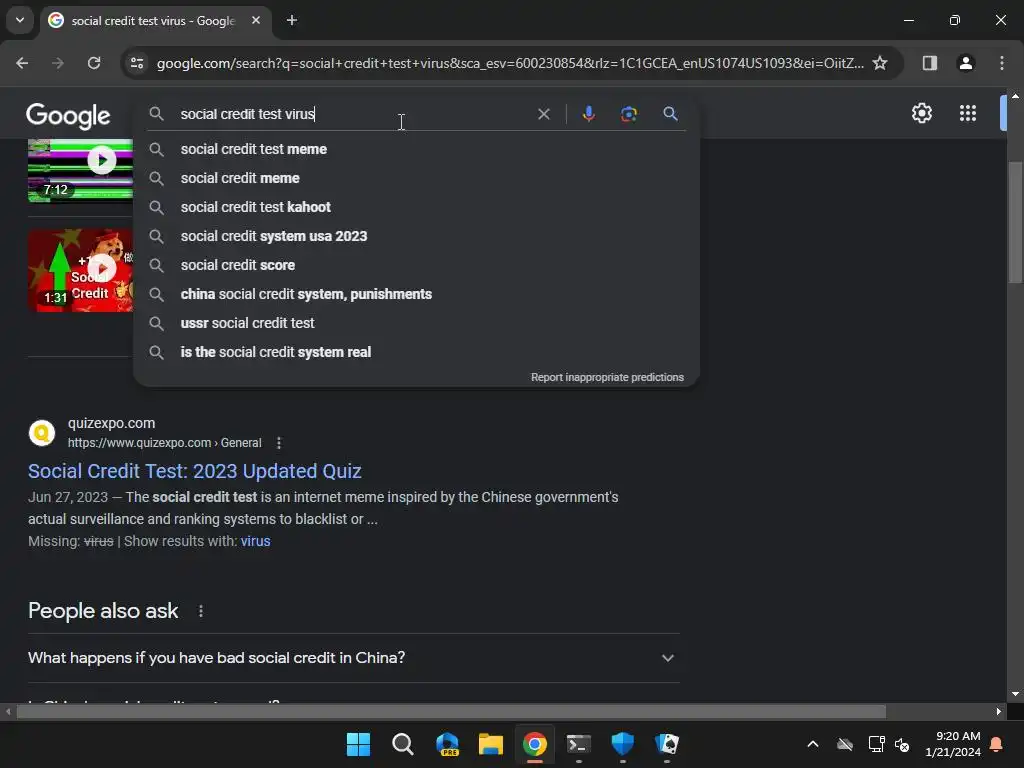This screenshot has height=768, width=1024.
Task: Open Solitaire cards app in taskbar
Action: (x=667, y=744)
